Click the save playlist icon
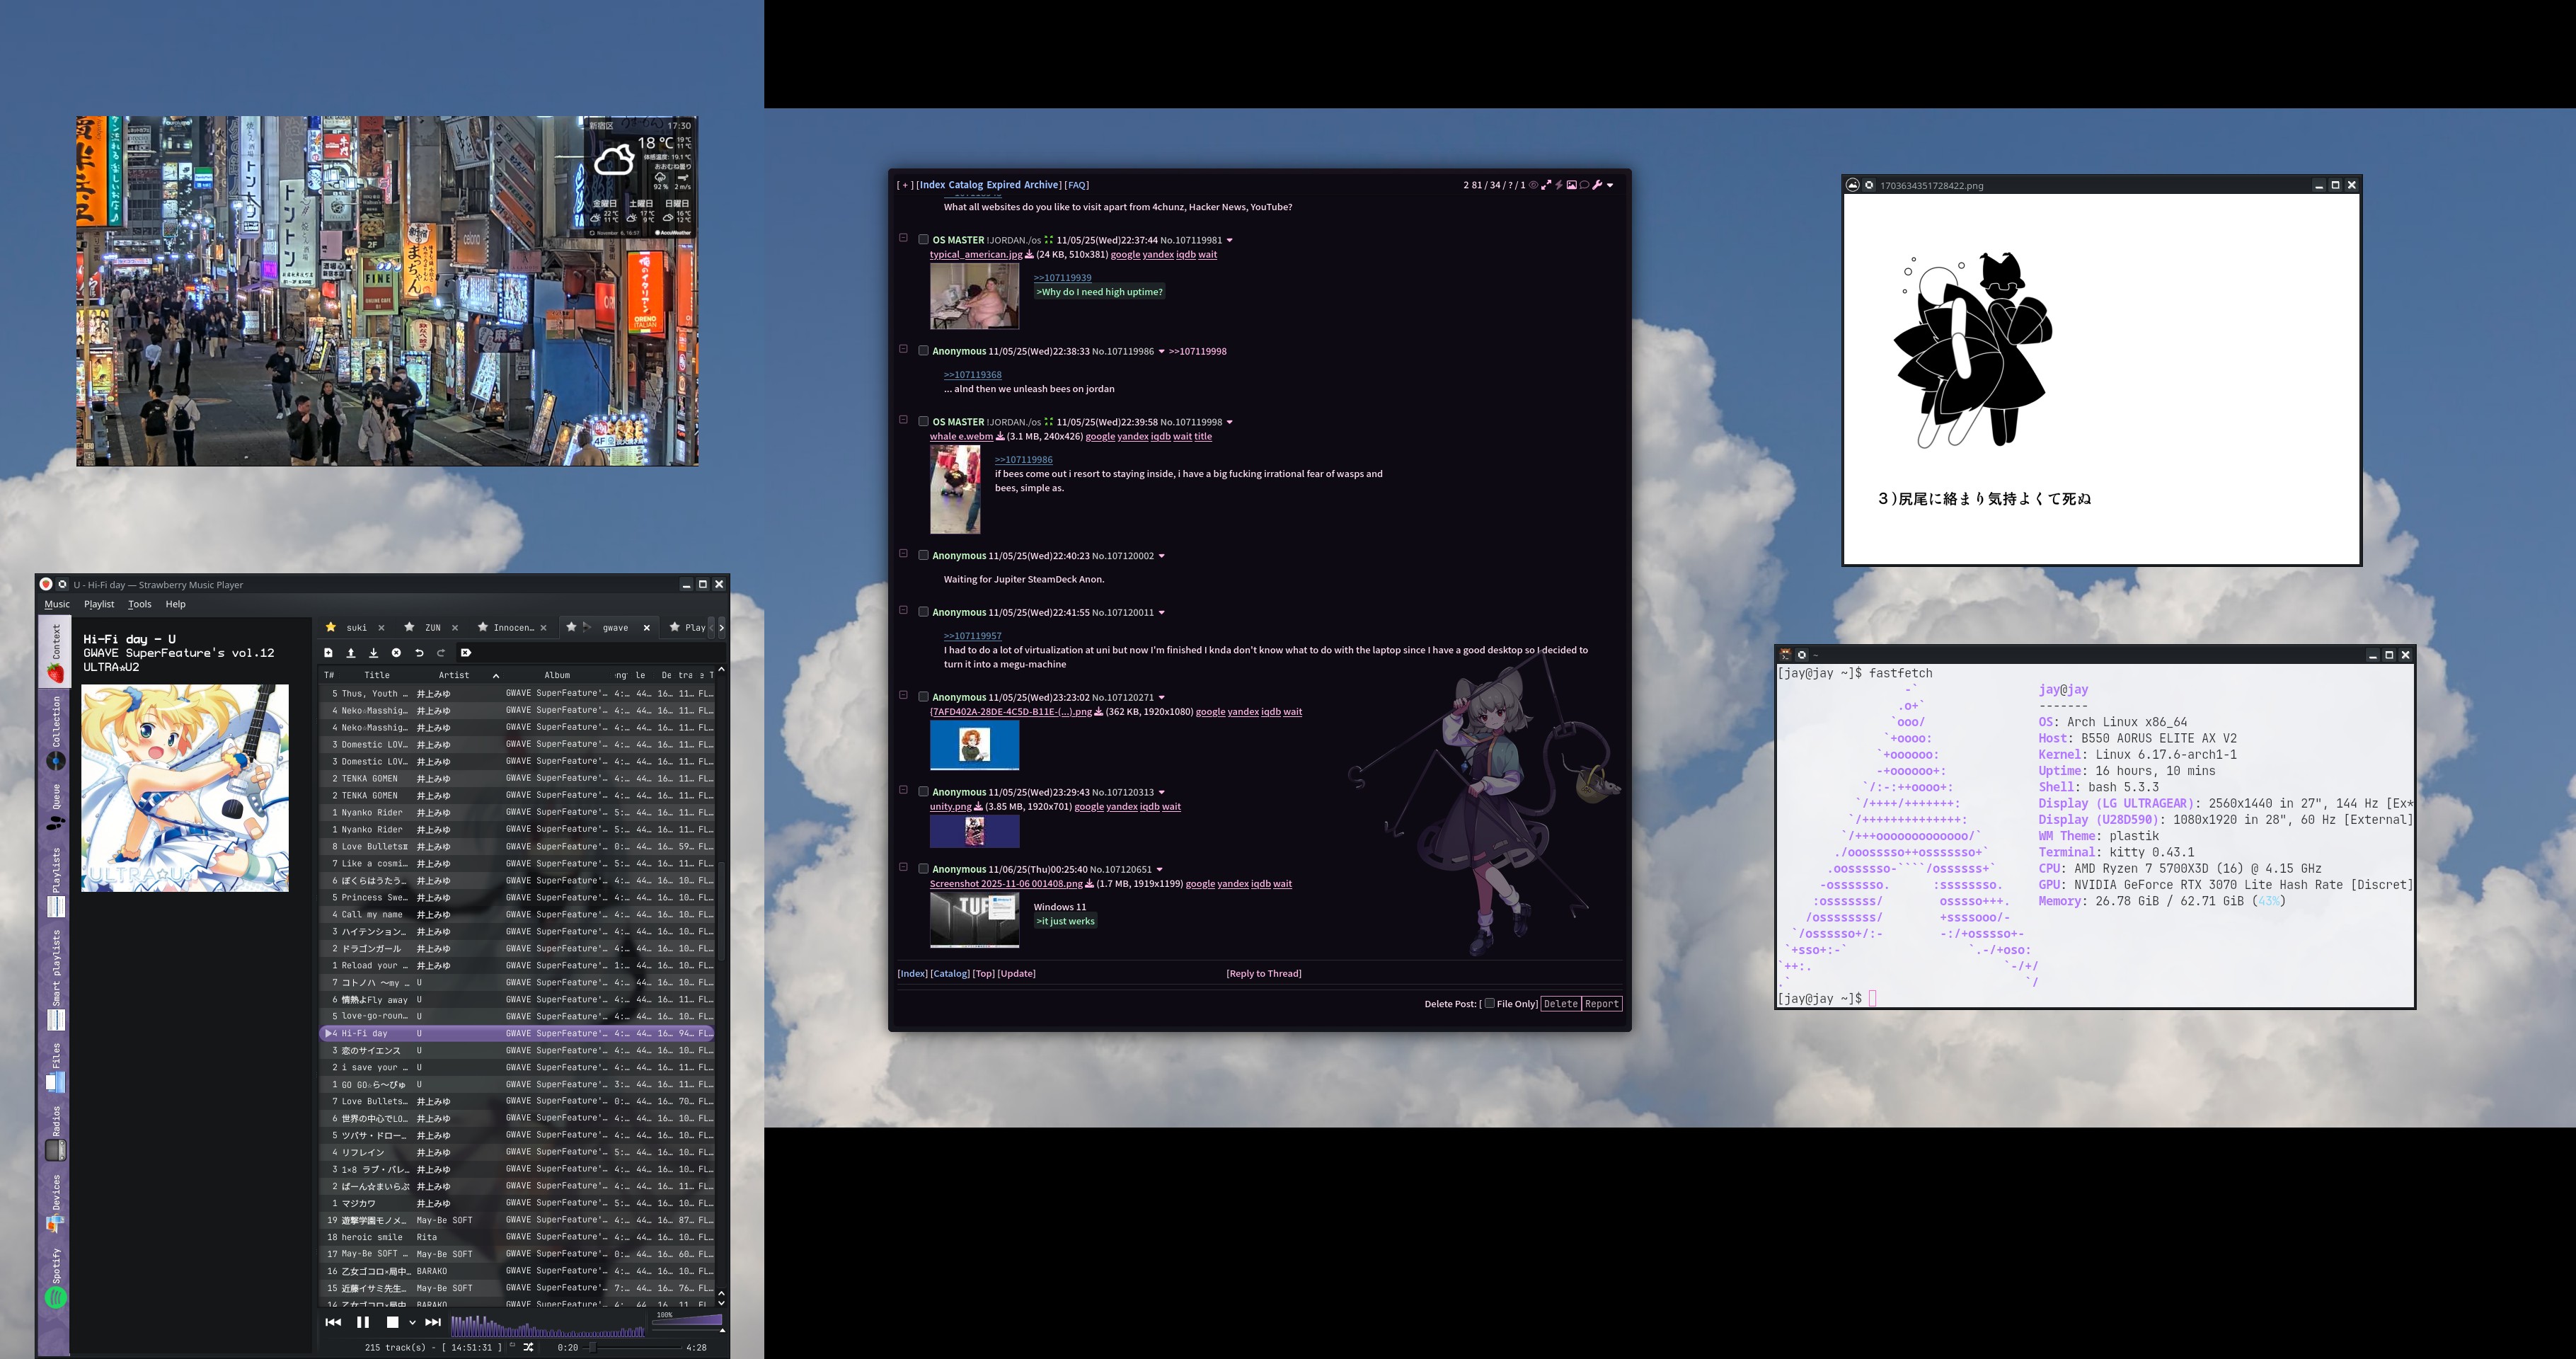The width and height of the screenshot is (2576, 1359). (x=373, y=653)
